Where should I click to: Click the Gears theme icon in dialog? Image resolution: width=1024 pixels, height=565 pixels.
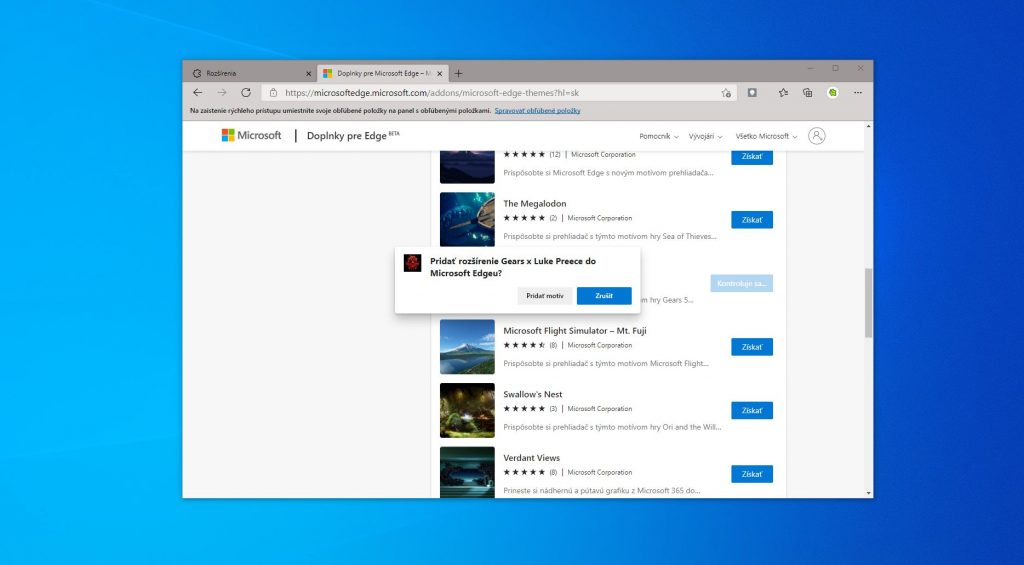[x=412, y=263]
